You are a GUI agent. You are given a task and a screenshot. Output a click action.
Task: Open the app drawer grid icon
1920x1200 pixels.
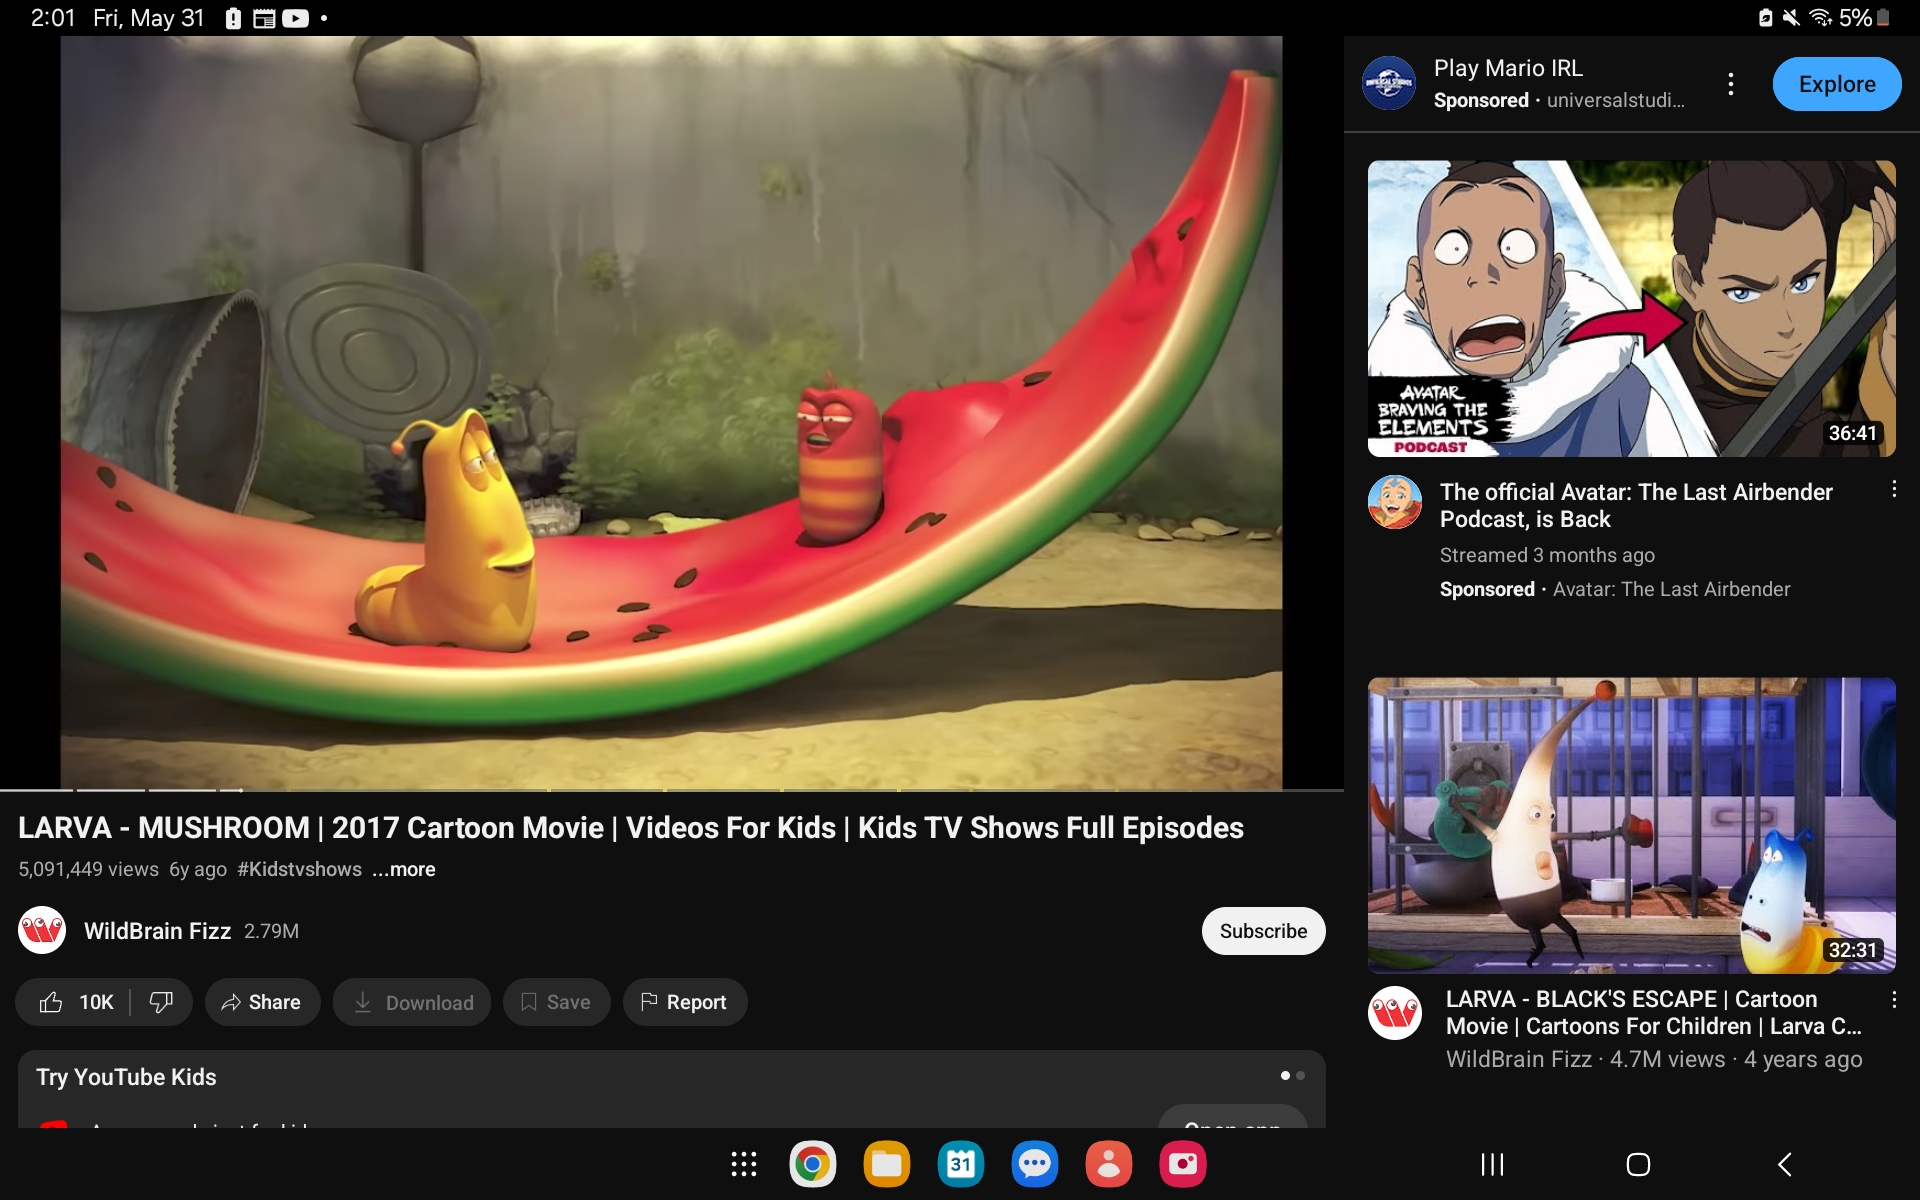[743, 1164]
